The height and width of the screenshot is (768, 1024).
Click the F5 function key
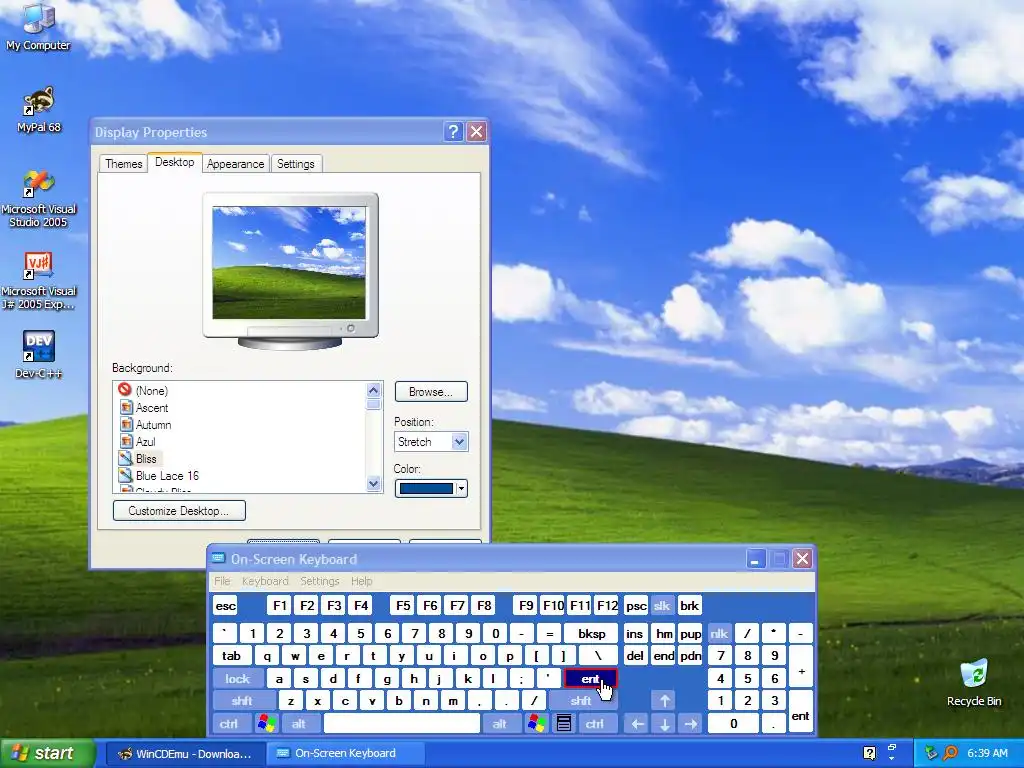(403, 606)
